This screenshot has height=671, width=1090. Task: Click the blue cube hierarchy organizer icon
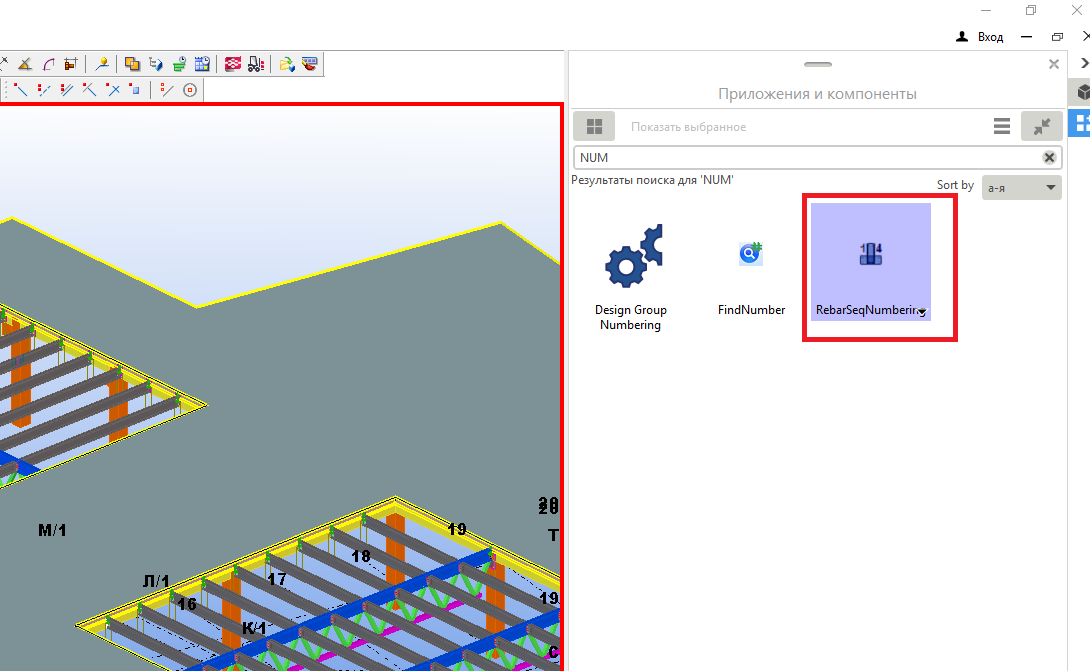(156, 64)
